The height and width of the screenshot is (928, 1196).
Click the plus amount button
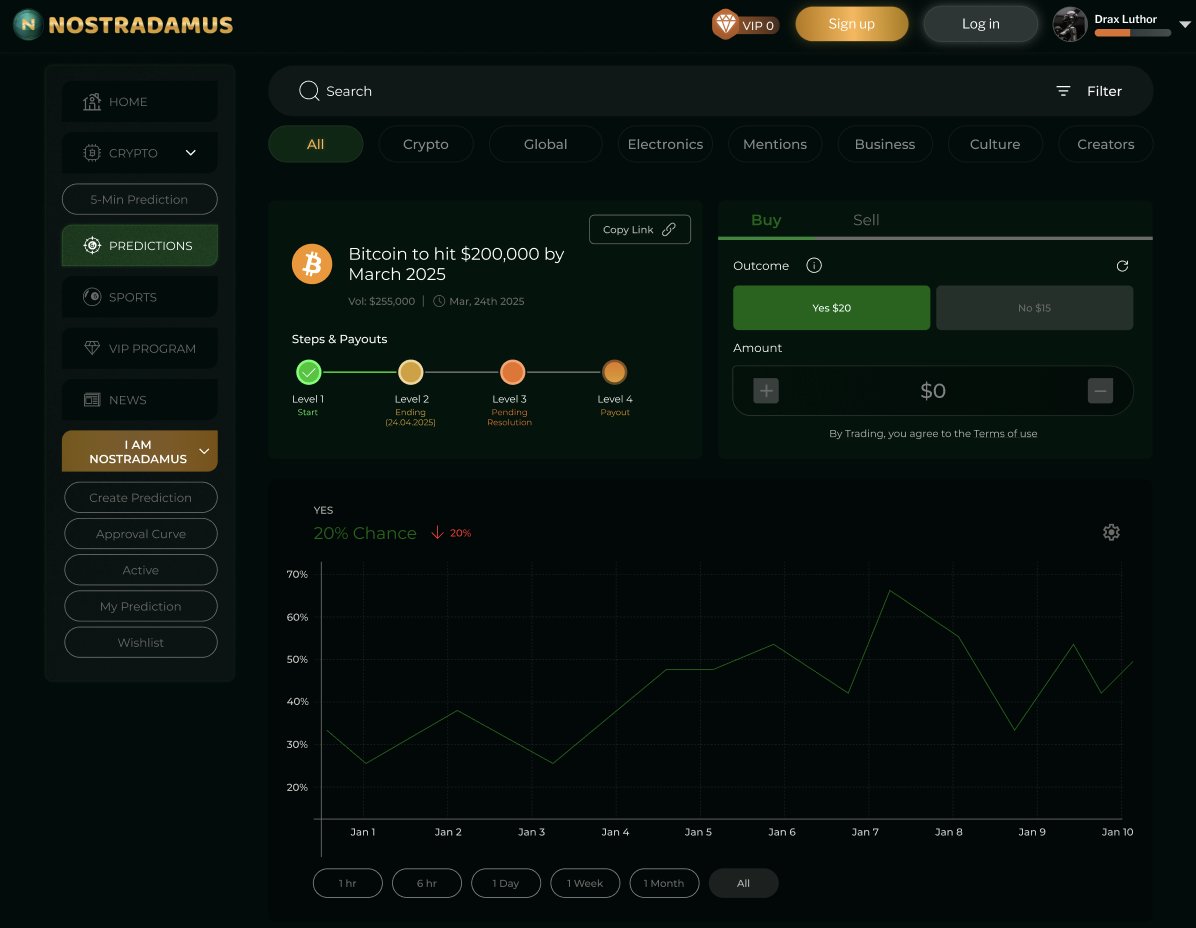click(x=766, y=390)
